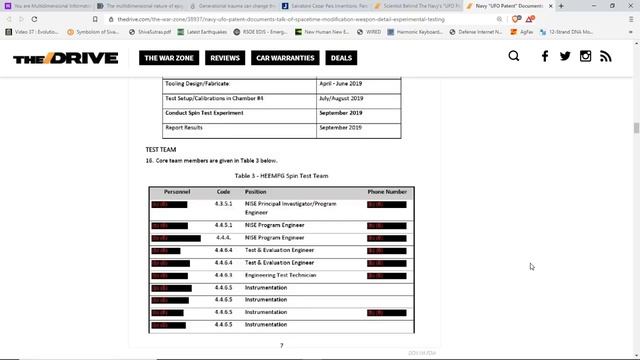Open The Drive RSS feed icon

click(606, 56)
